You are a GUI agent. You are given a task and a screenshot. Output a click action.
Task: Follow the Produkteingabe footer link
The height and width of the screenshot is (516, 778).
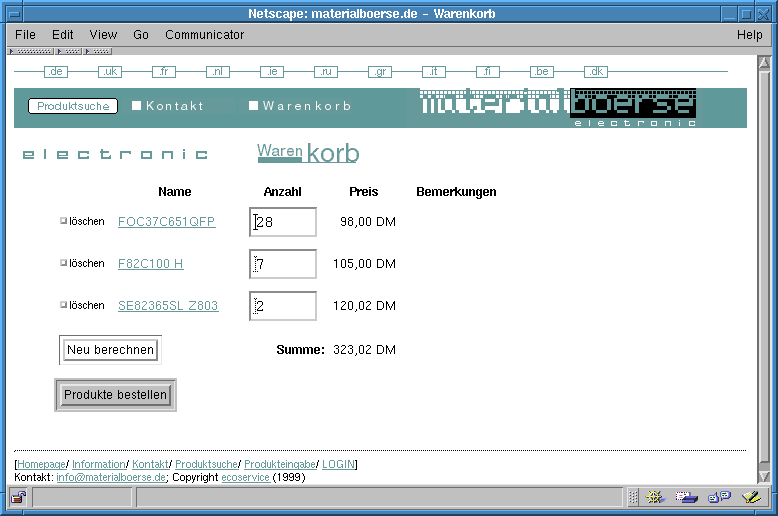pyautogui.click(x=280, y=464)
